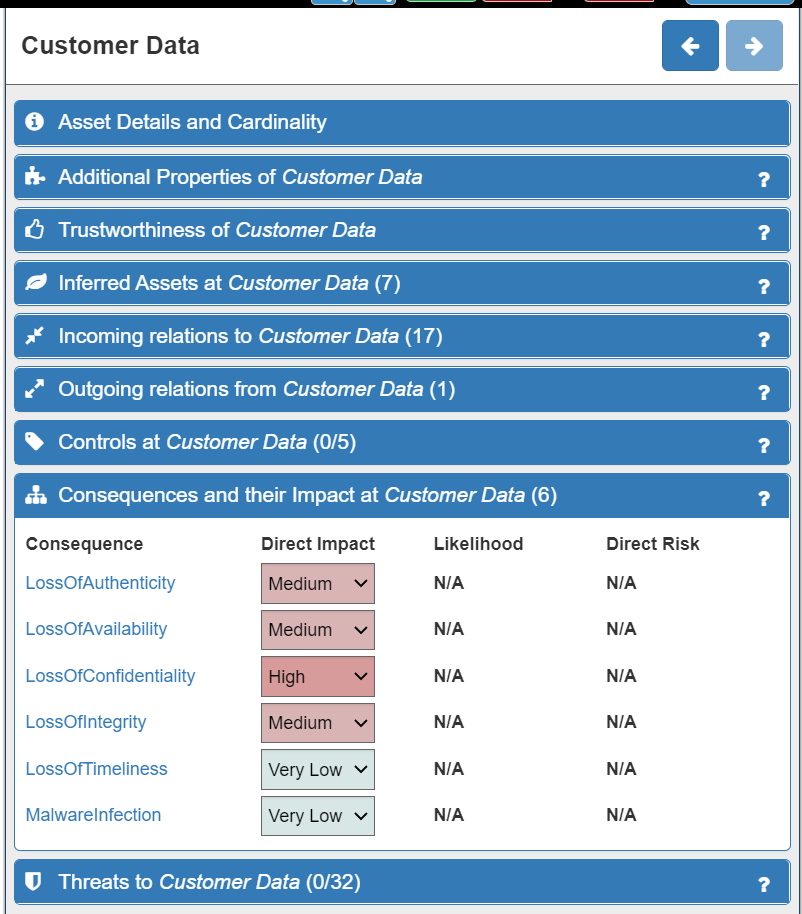Click the Customer Data panel title

110,45
